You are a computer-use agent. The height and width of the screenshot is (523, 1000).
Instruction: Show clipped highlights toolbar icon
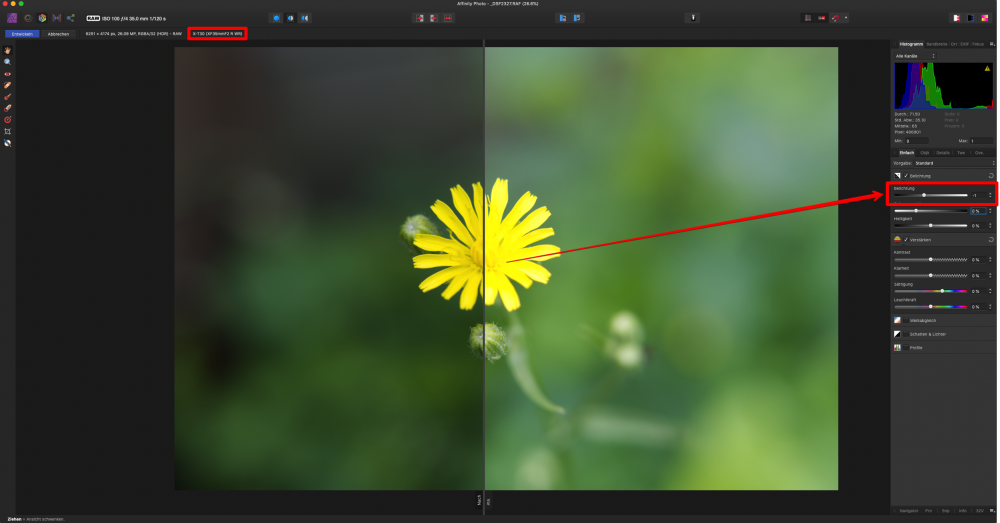click(956, 18)
